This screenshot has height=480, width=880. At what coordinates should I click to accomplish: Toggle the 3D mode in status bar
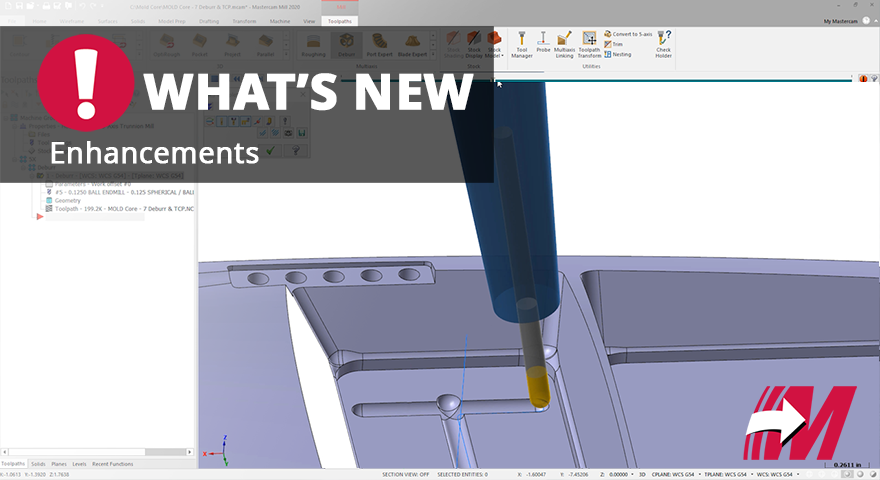642,474
